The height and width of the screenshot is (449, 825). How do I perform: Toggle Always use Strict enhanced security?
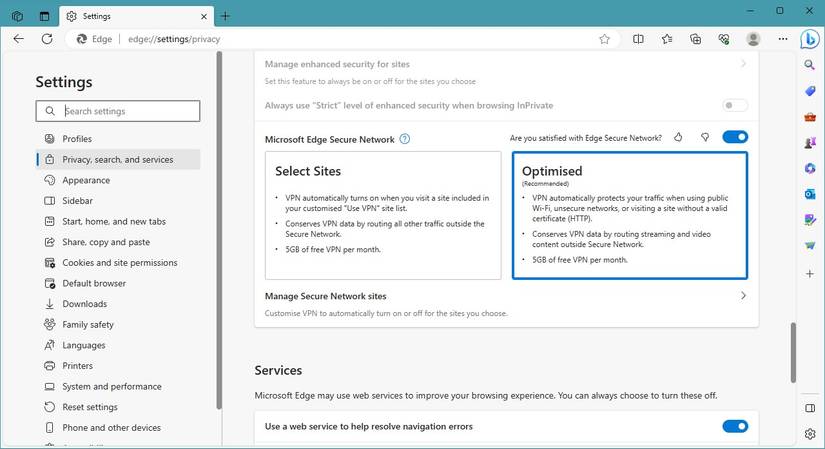pyautogui.click(x=734, y=105)
